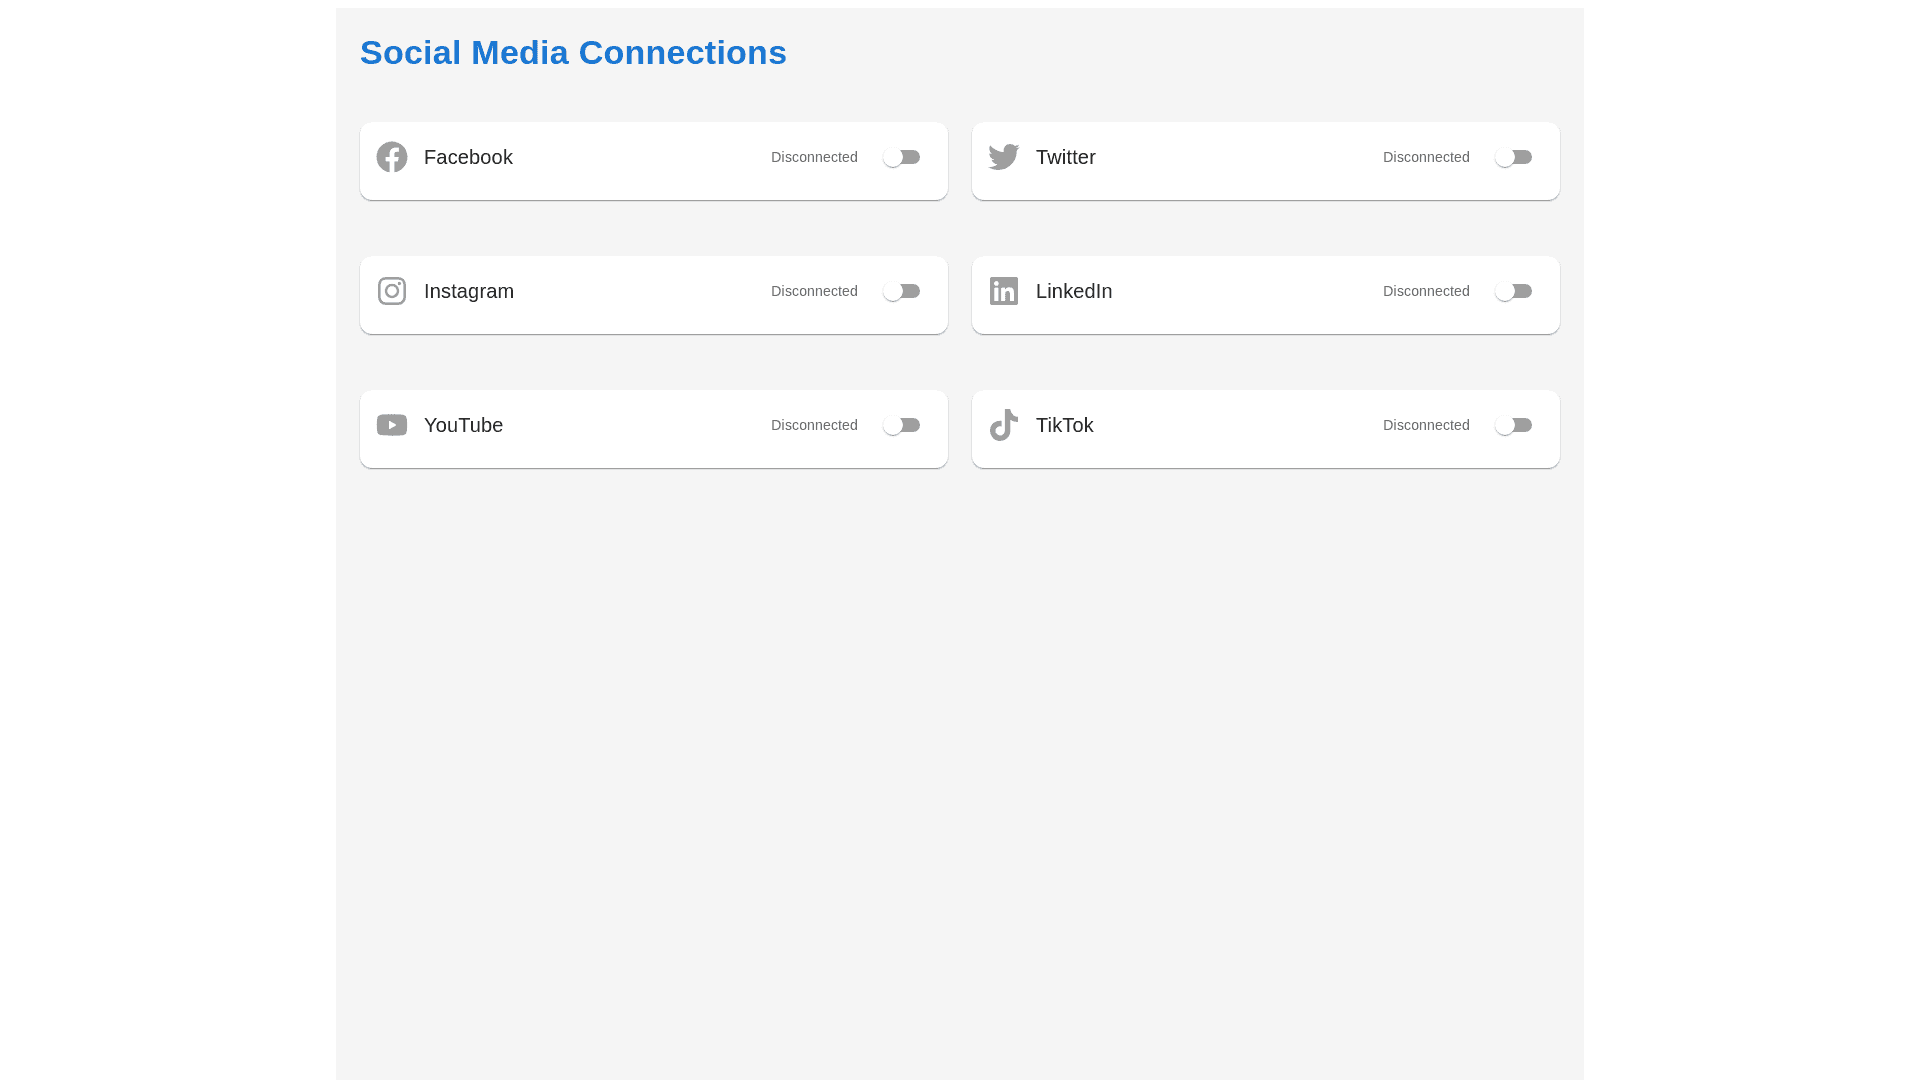Image resolution: width=1920 pixels, height=1080 pixels.
Task: Click the Facebook logo icon
Action: [392, 157]
